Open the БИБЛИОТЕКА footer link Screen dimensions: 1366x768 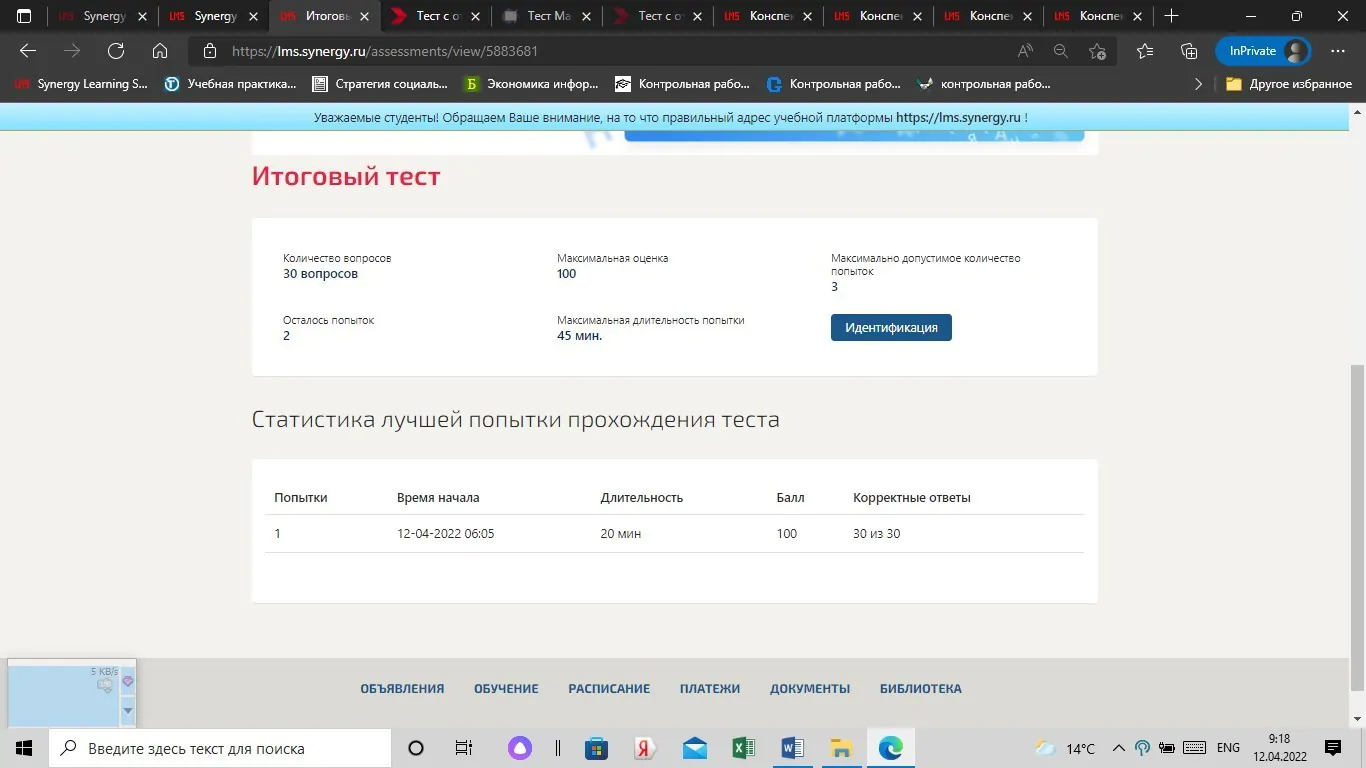pos(921,689)
